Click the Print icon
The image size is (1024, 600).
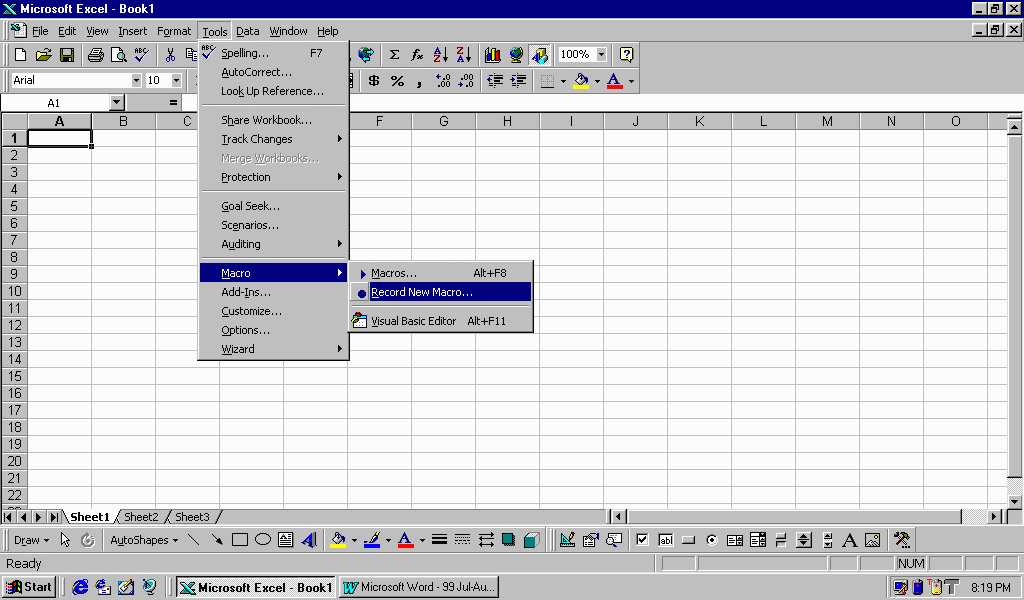pyautogui.click(x=95, y=55)
